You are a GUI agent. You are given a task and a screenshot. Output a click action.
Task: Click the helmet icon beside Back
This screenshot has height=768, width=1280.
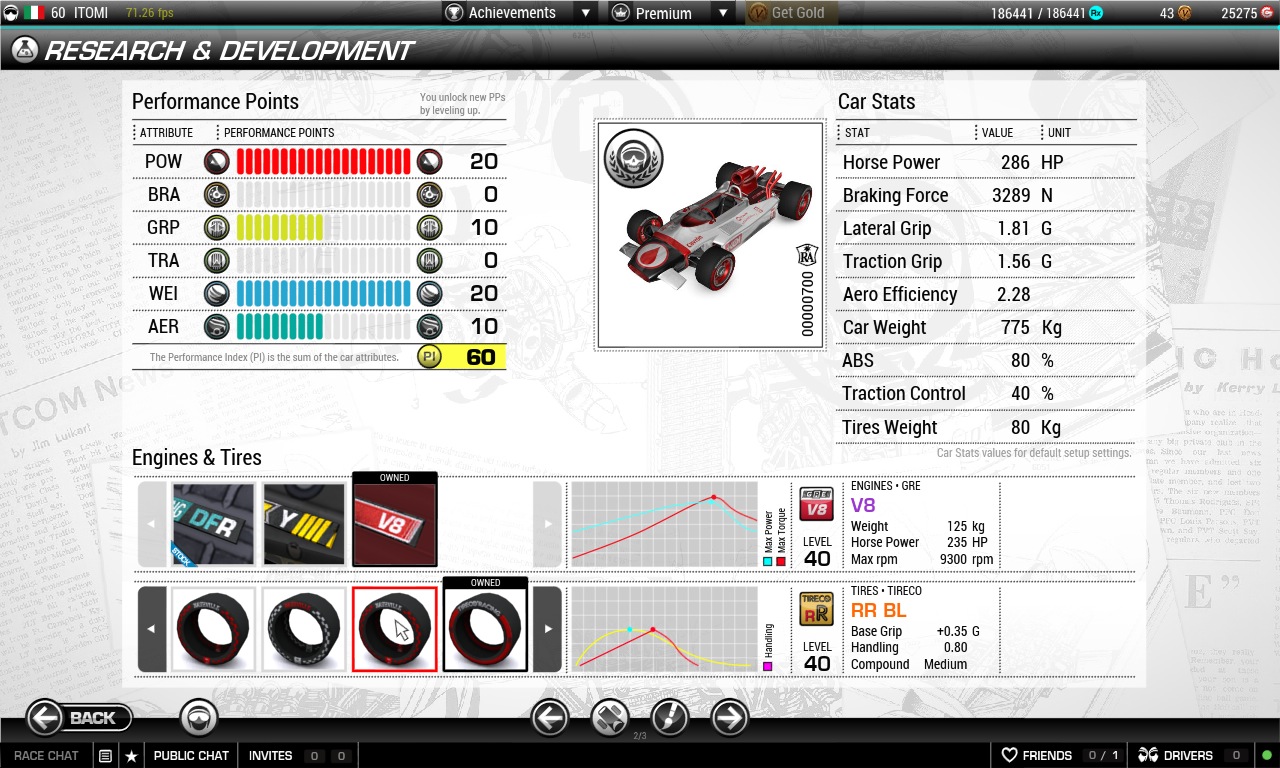click(199, 717)
